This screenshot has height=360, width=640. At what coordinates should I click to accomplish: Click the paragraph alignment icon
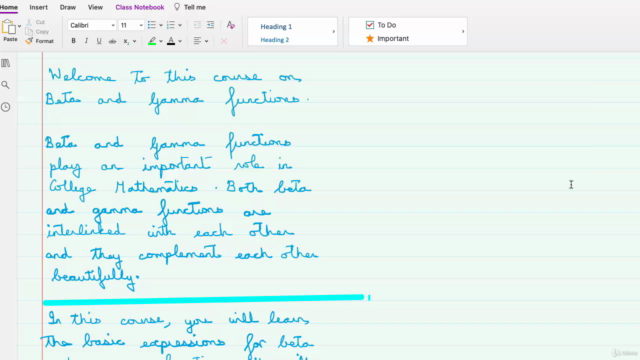(x=197, y=41)
